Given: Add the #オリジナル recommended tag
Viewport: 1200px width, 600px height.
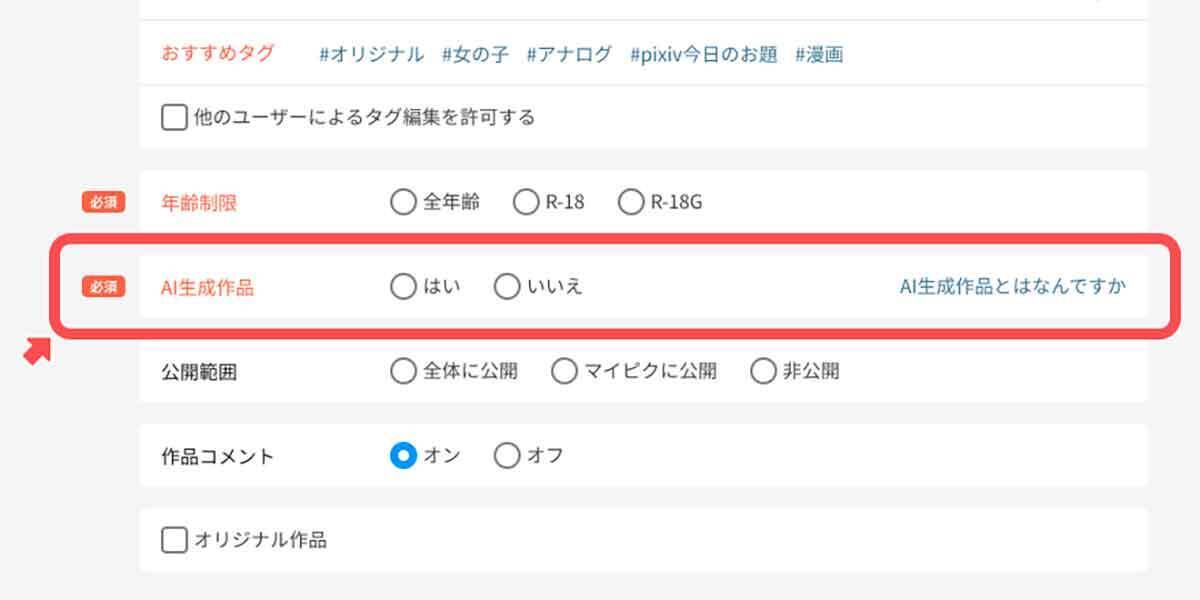Looking at the screenshot, I should click(371, 55).
